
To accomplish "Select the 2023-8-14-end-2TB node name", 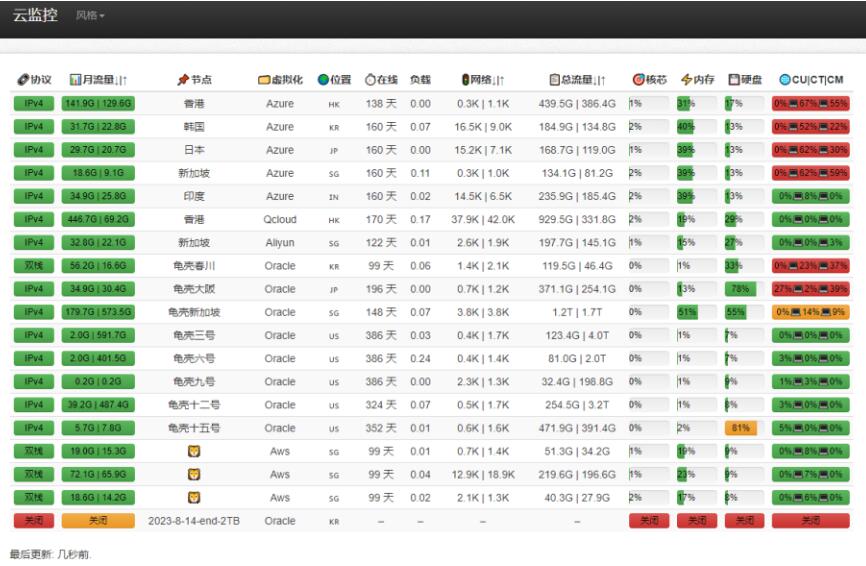I will (x=194, y=521).
